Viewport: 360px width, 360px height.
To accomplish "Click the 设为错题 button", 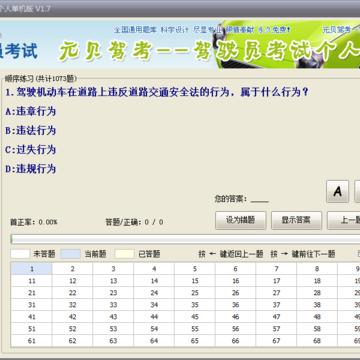I will tap(241, 220).
